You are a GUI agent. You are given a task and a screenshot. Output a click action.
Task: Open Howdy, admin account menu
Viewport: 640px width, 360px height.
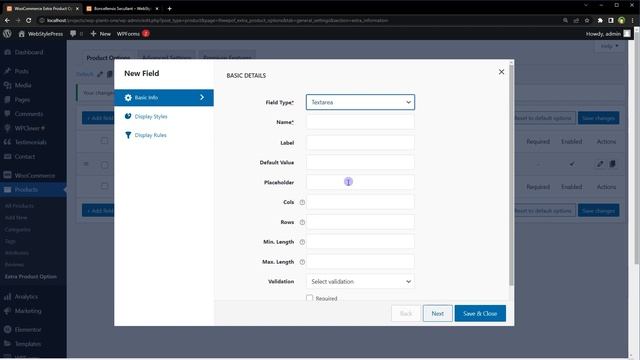(608, 34)
